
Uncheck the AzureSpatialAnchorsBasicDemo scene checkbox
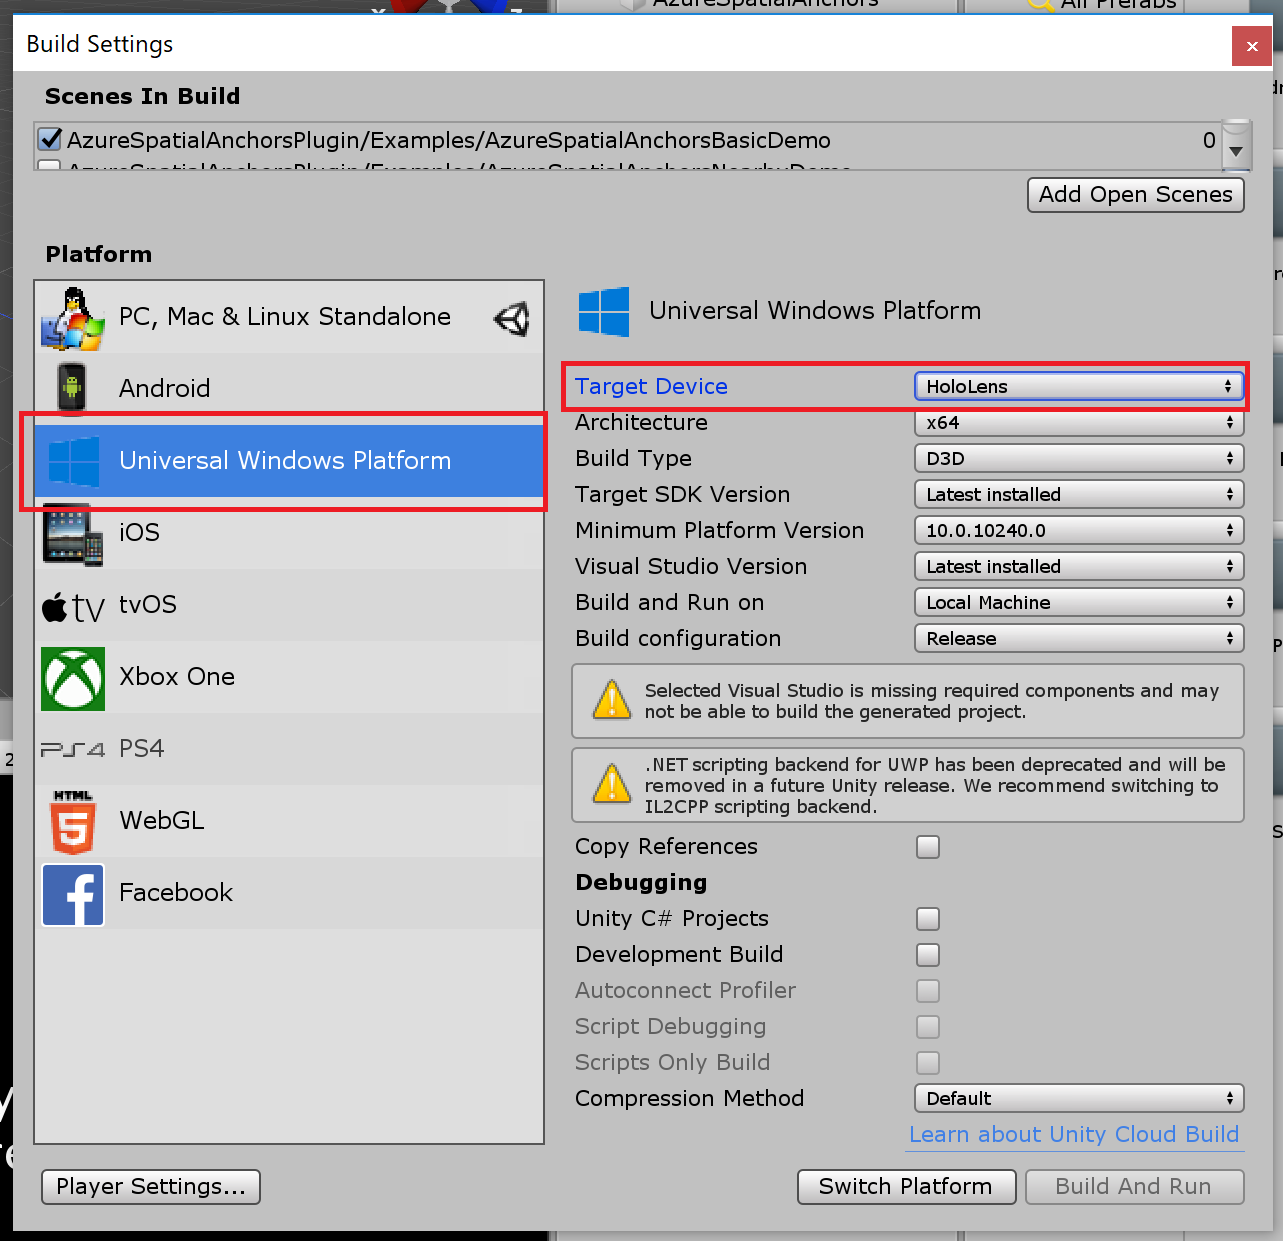click(x=50, y=139)
